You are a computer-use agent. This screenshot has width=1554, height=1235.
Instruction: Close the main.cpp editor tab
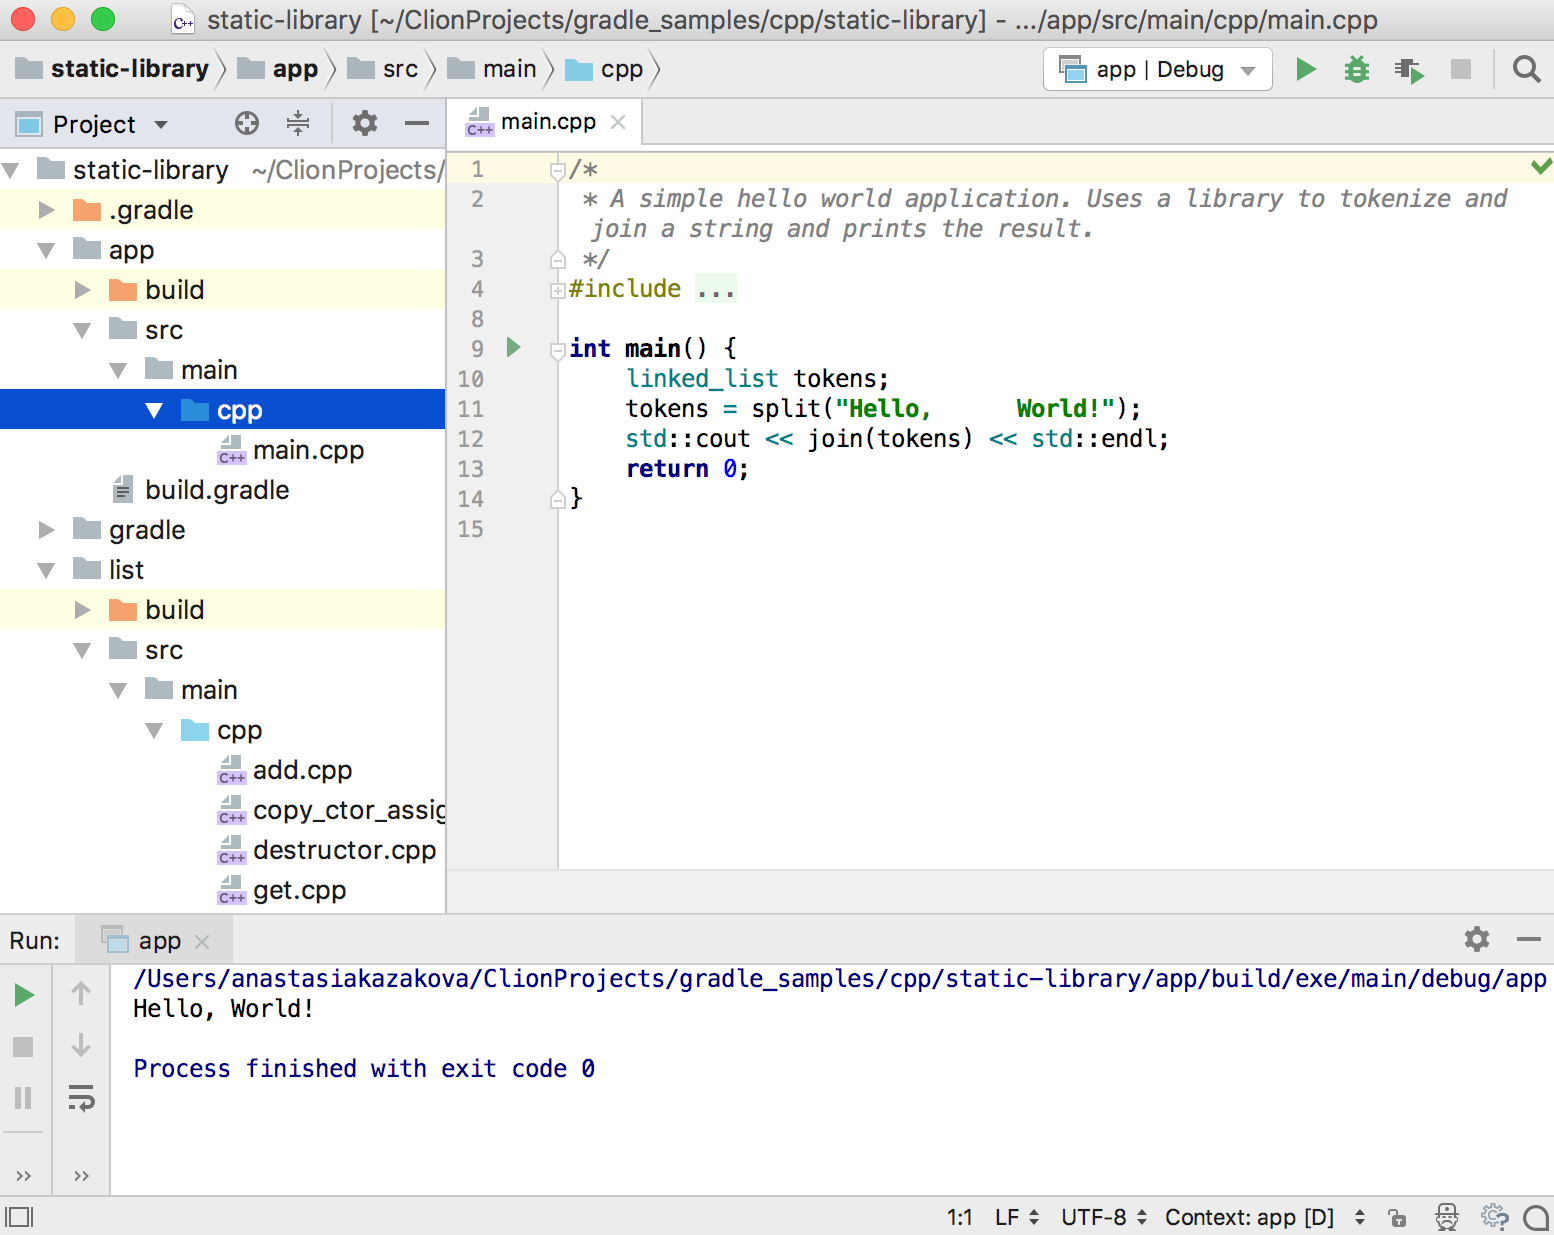[618, 122]
